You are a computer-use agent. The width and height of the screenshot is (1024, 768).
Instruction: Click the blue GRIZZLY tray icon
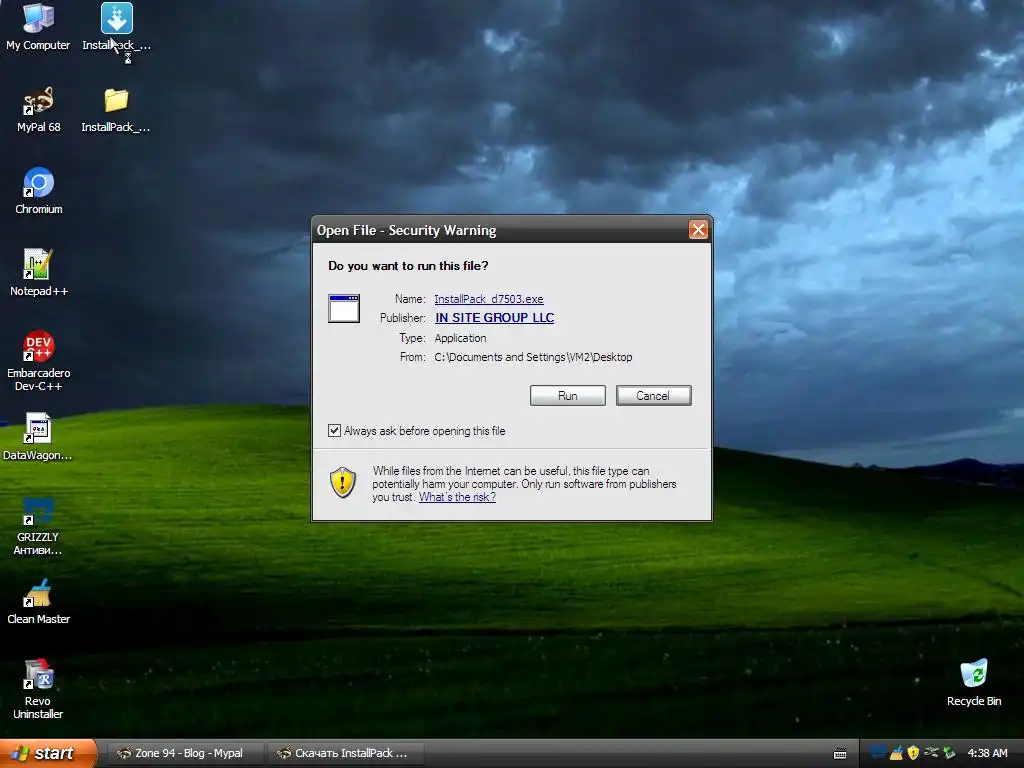[x=878, y=753]
